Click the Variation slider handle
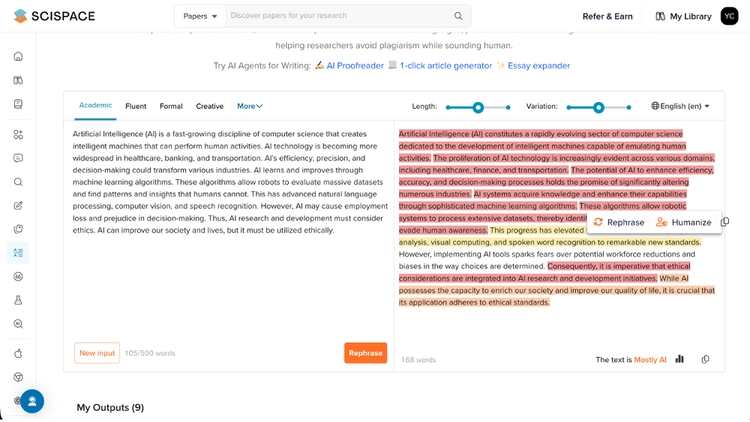Image resolution: width=750 pixels, height=422 pixels. (x=598, y=108)
